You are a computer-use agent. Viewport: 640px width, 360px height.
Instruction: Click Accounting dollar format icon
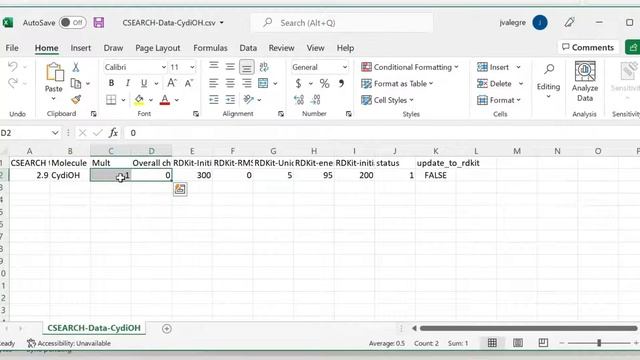coord(298,84)
